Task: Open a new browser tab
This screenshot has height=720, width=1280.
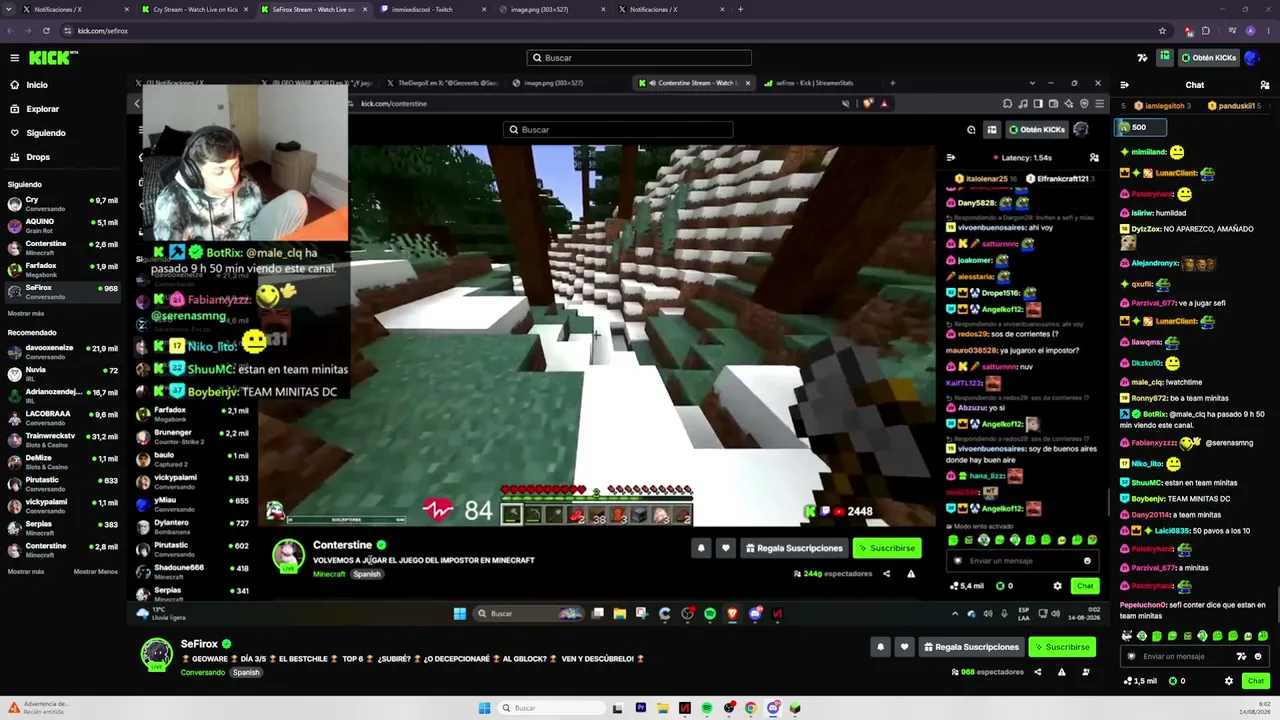Action: [x=740, y=9]
